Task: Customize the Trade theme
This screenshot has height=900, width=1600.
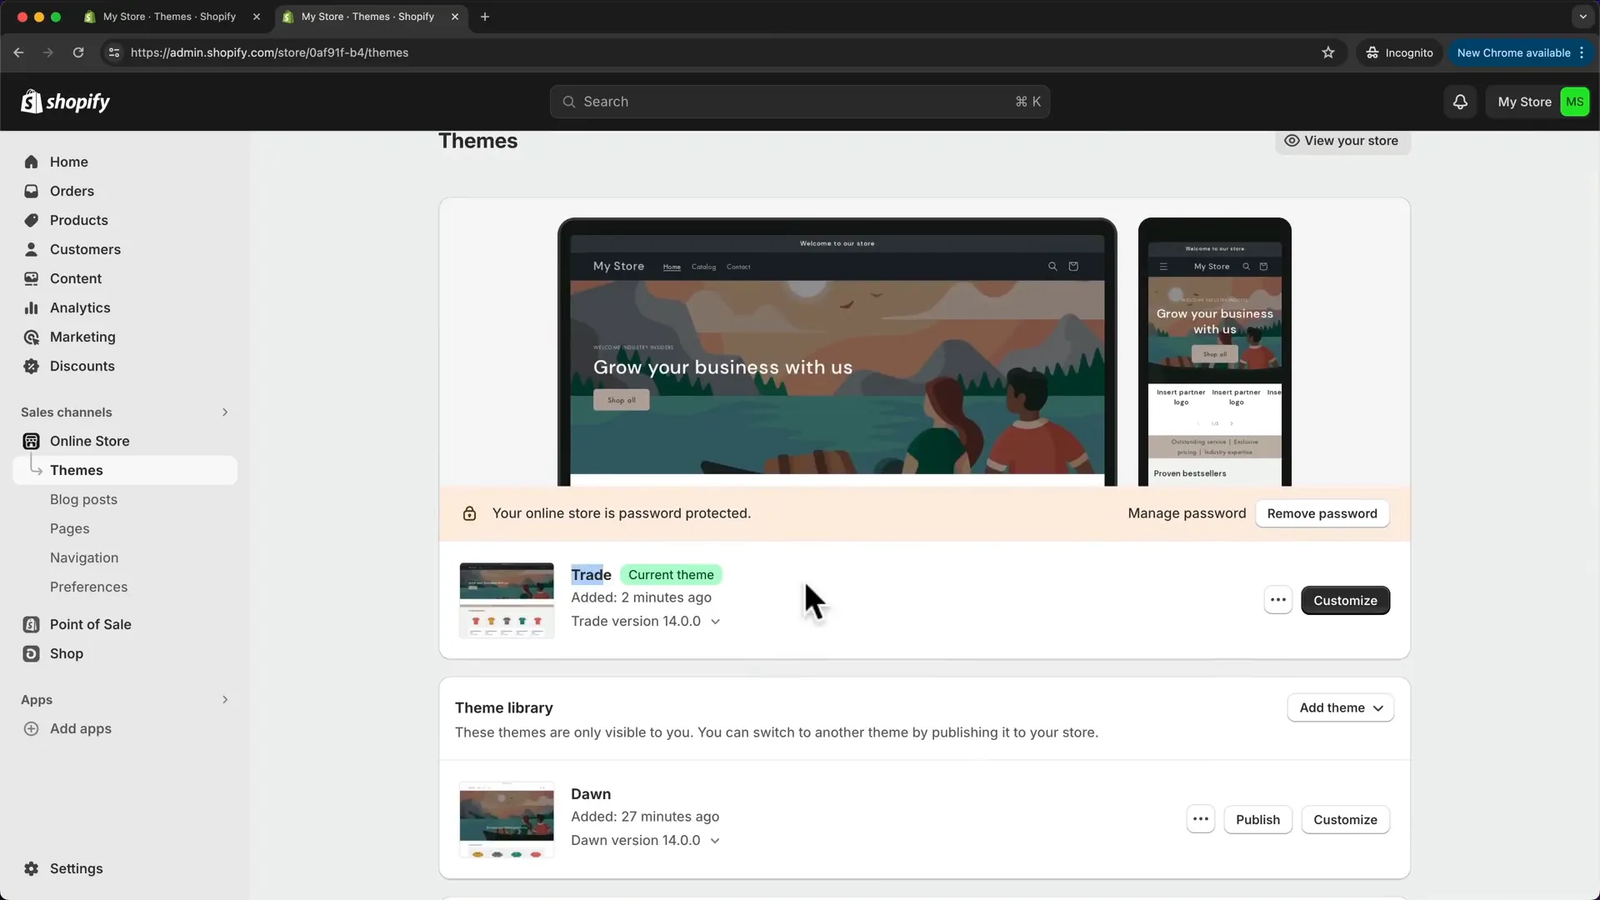Action: pyautogui.click(x=1345, y=600)
